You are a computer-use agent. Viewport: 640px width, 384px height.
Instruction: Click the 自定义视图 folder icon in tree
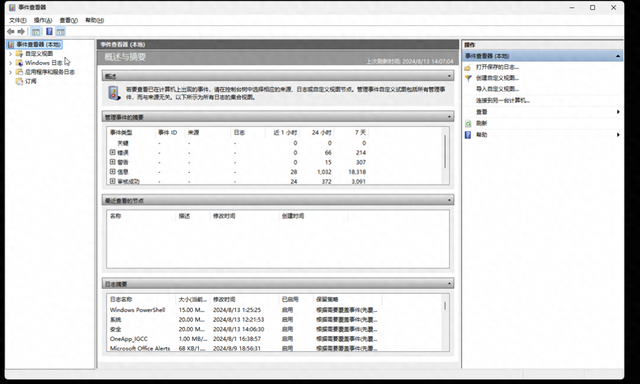click(19, 53)
